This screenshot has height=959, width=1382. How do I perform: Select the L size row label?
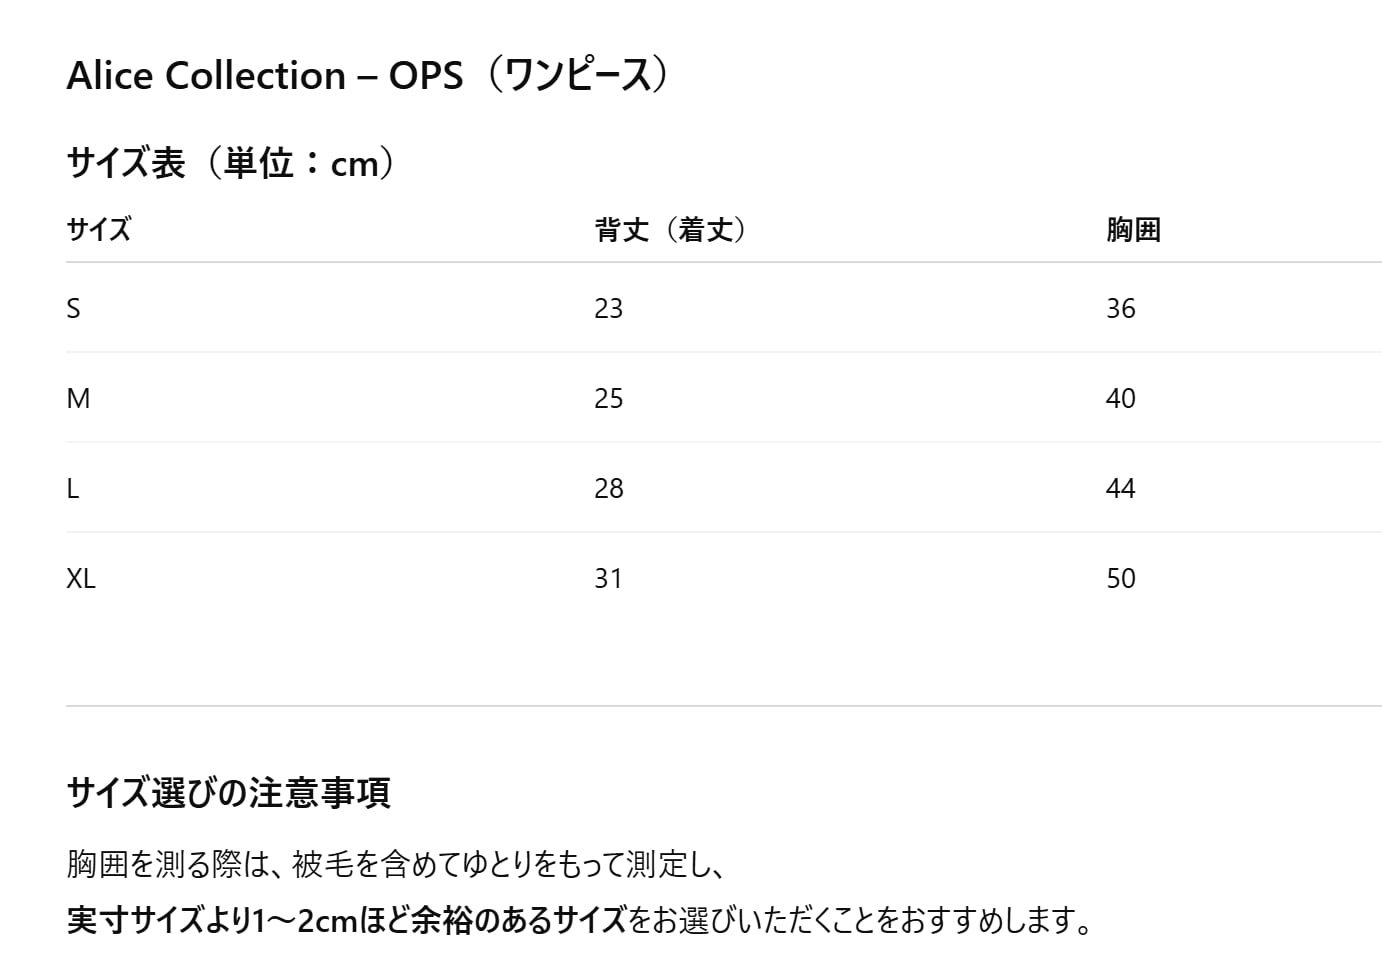[x=72, y=488]
